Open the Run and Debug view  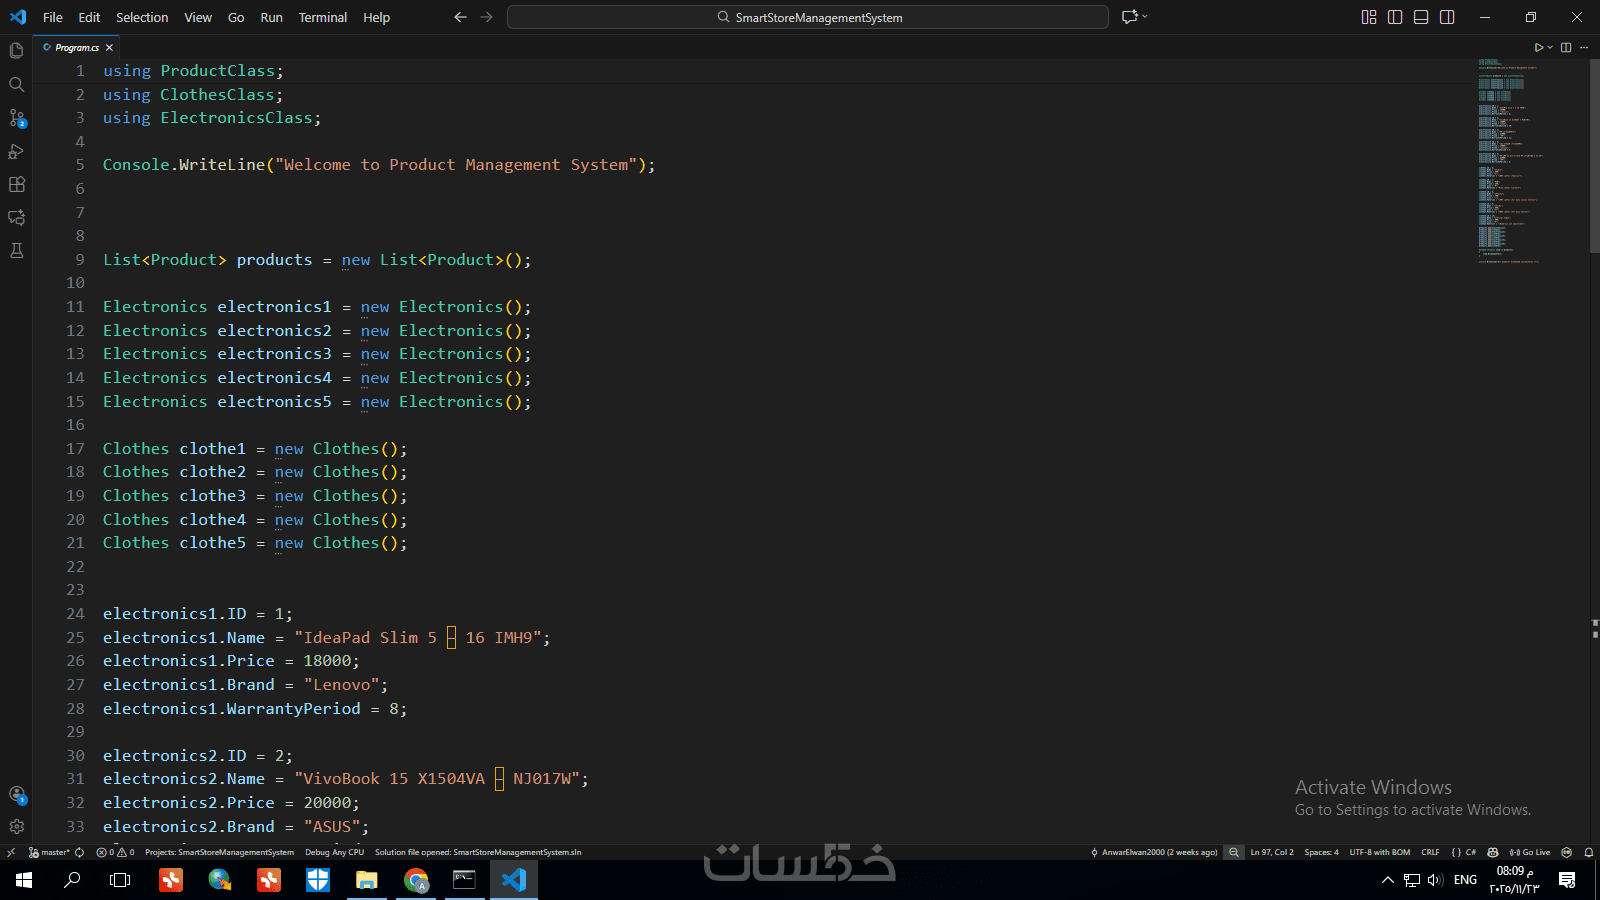point(16,151)
